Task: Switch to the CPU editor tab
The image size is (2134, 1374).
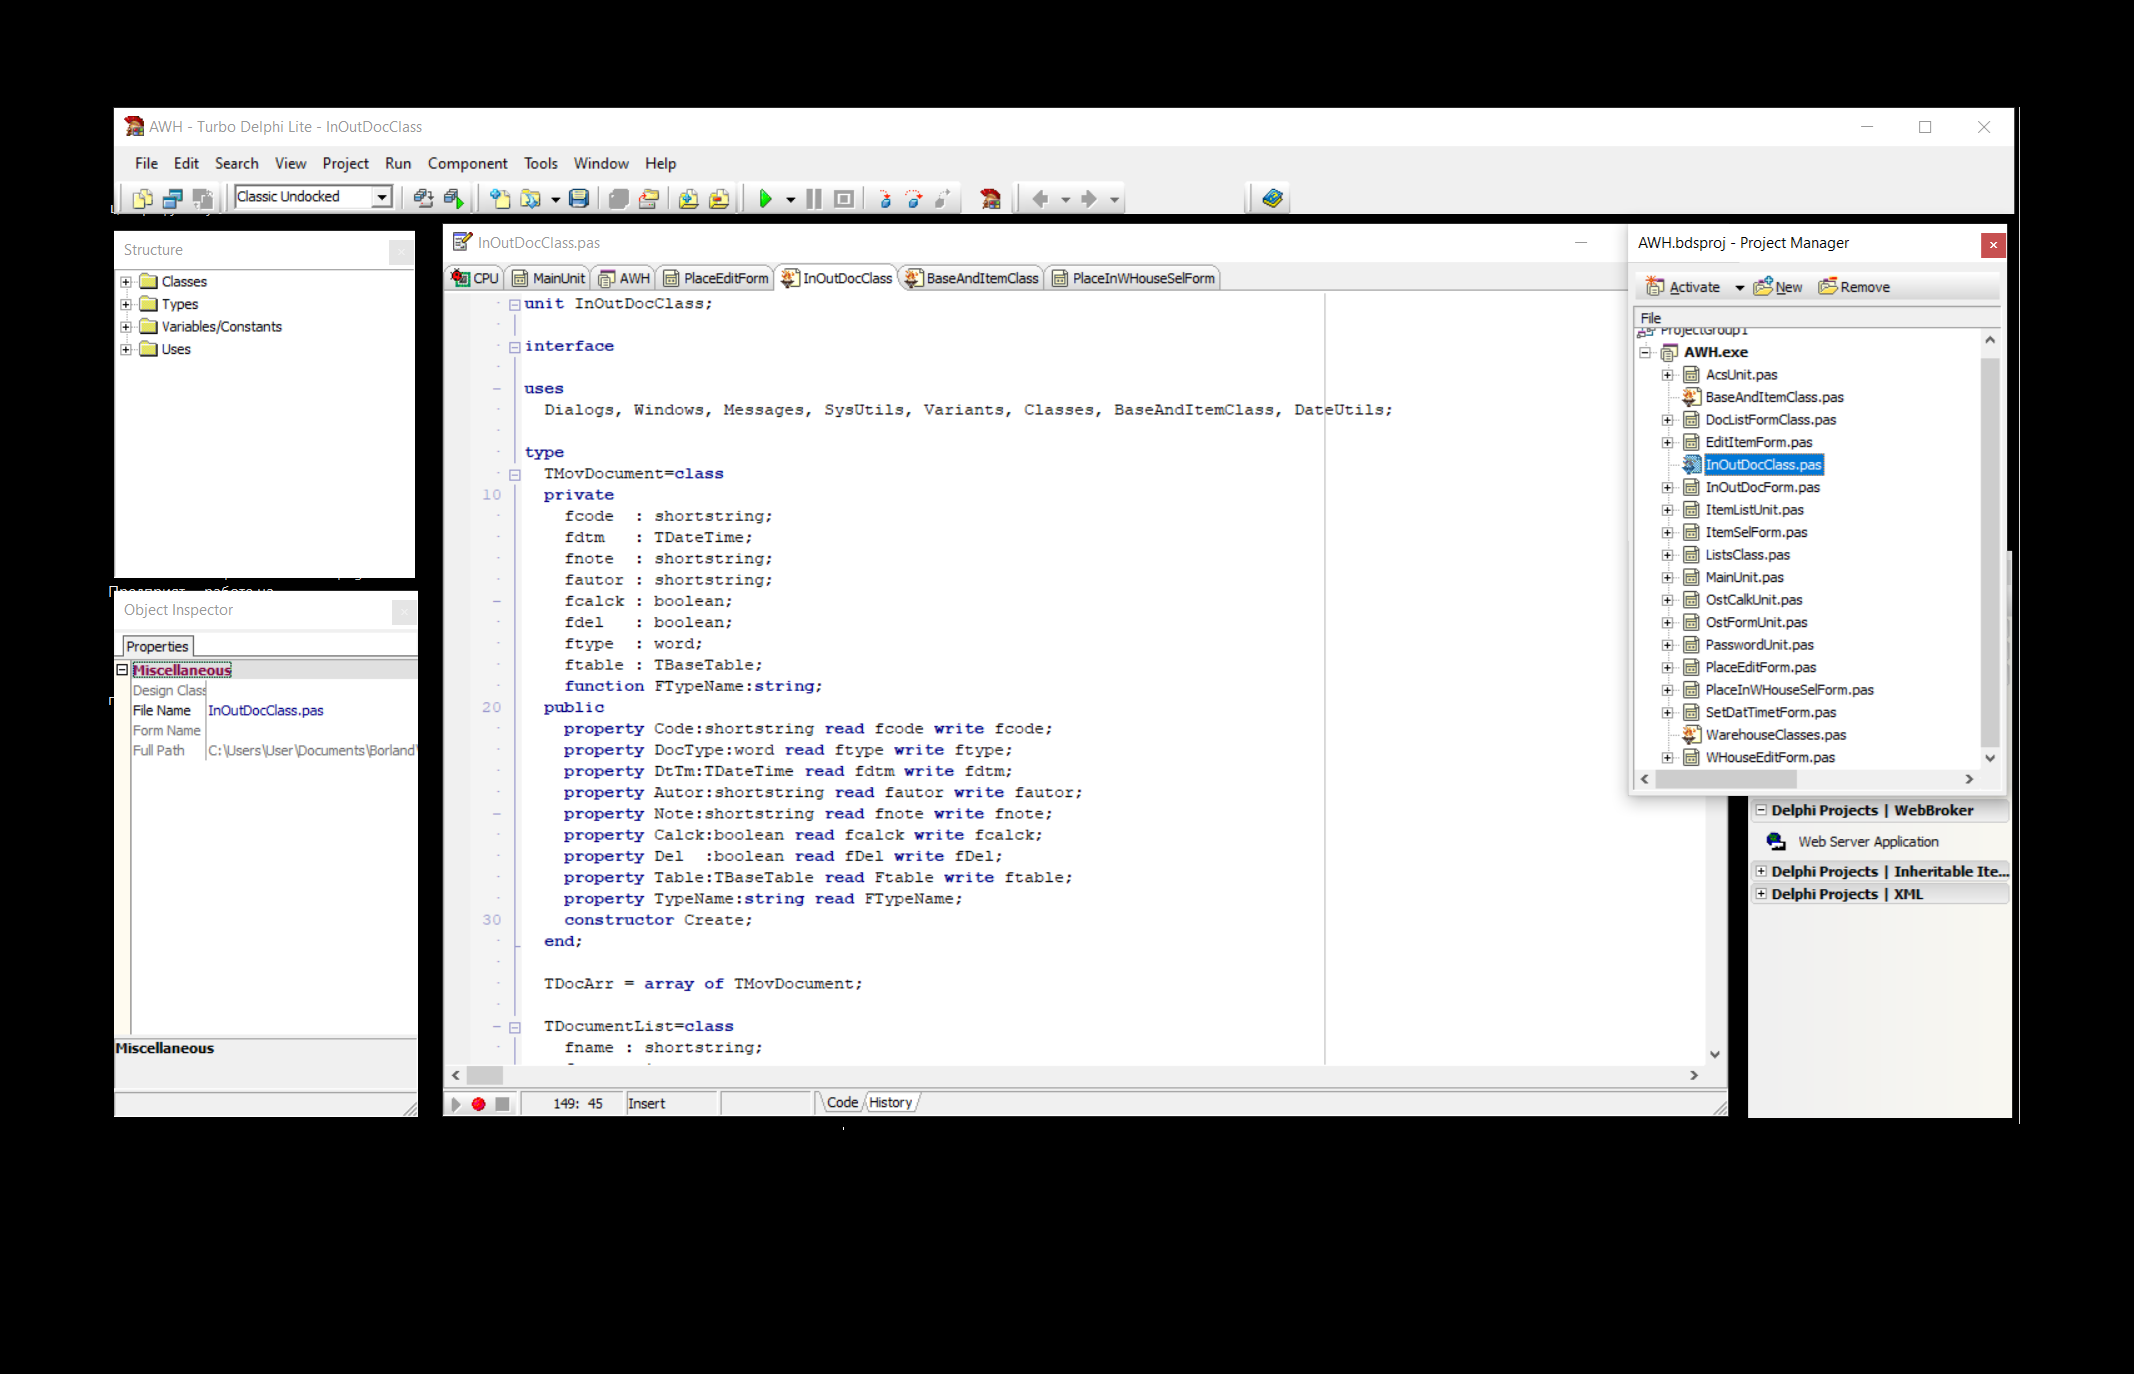Action: [x=475, y=278]
